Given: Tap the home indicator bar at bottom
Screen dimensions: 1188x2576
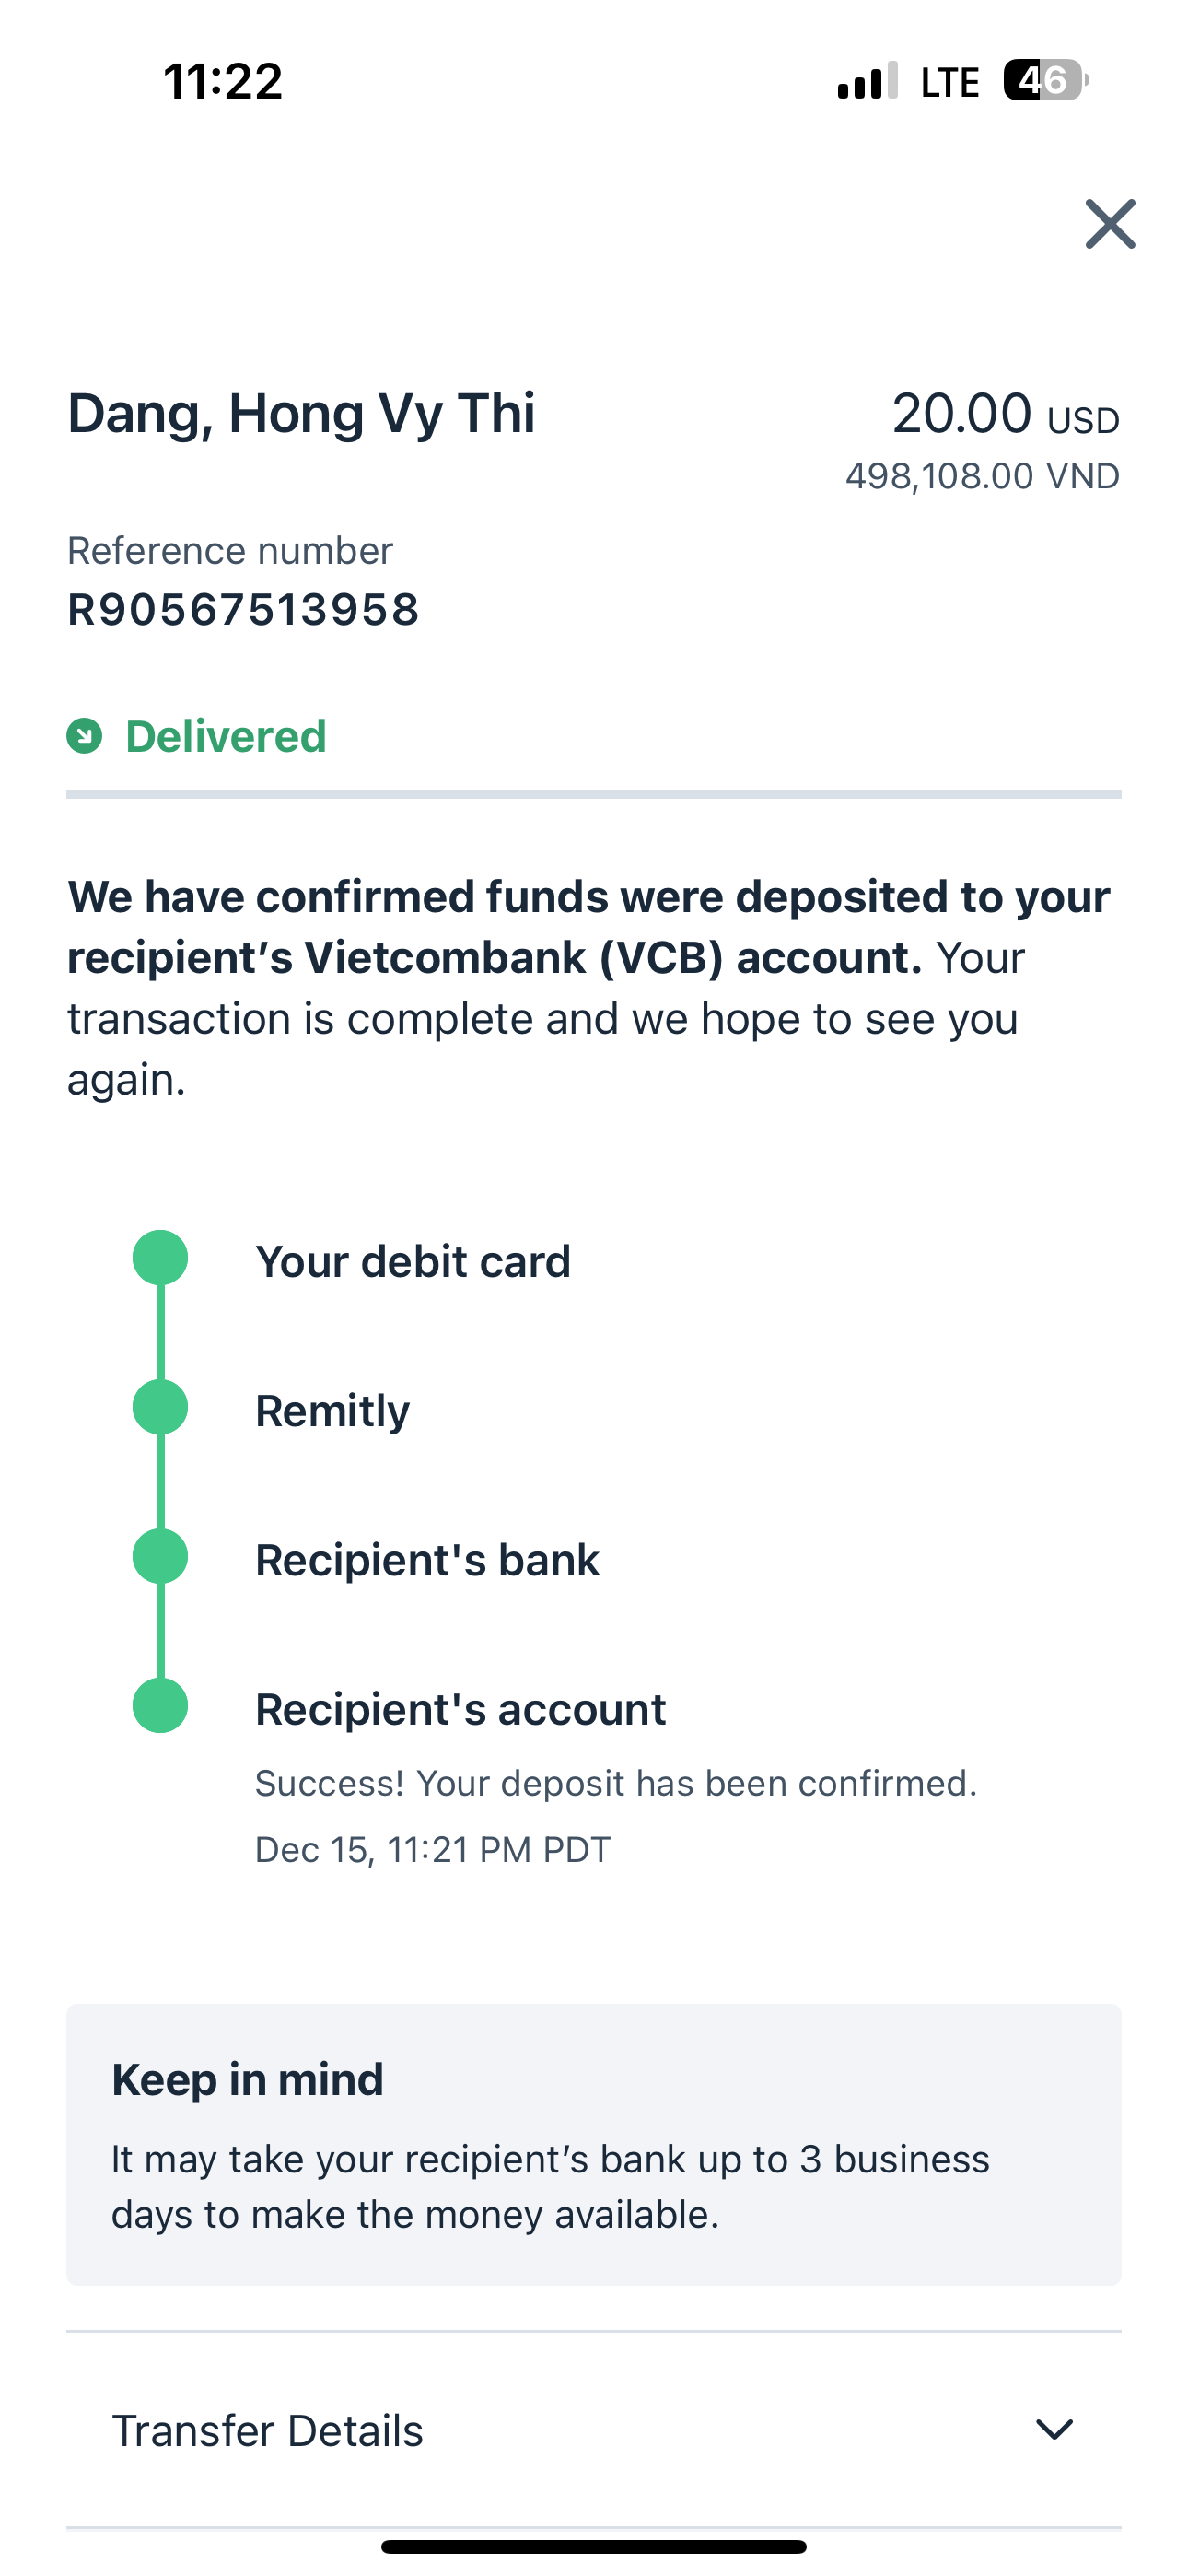Looking at the screenshot, I should click(594, 2546).
